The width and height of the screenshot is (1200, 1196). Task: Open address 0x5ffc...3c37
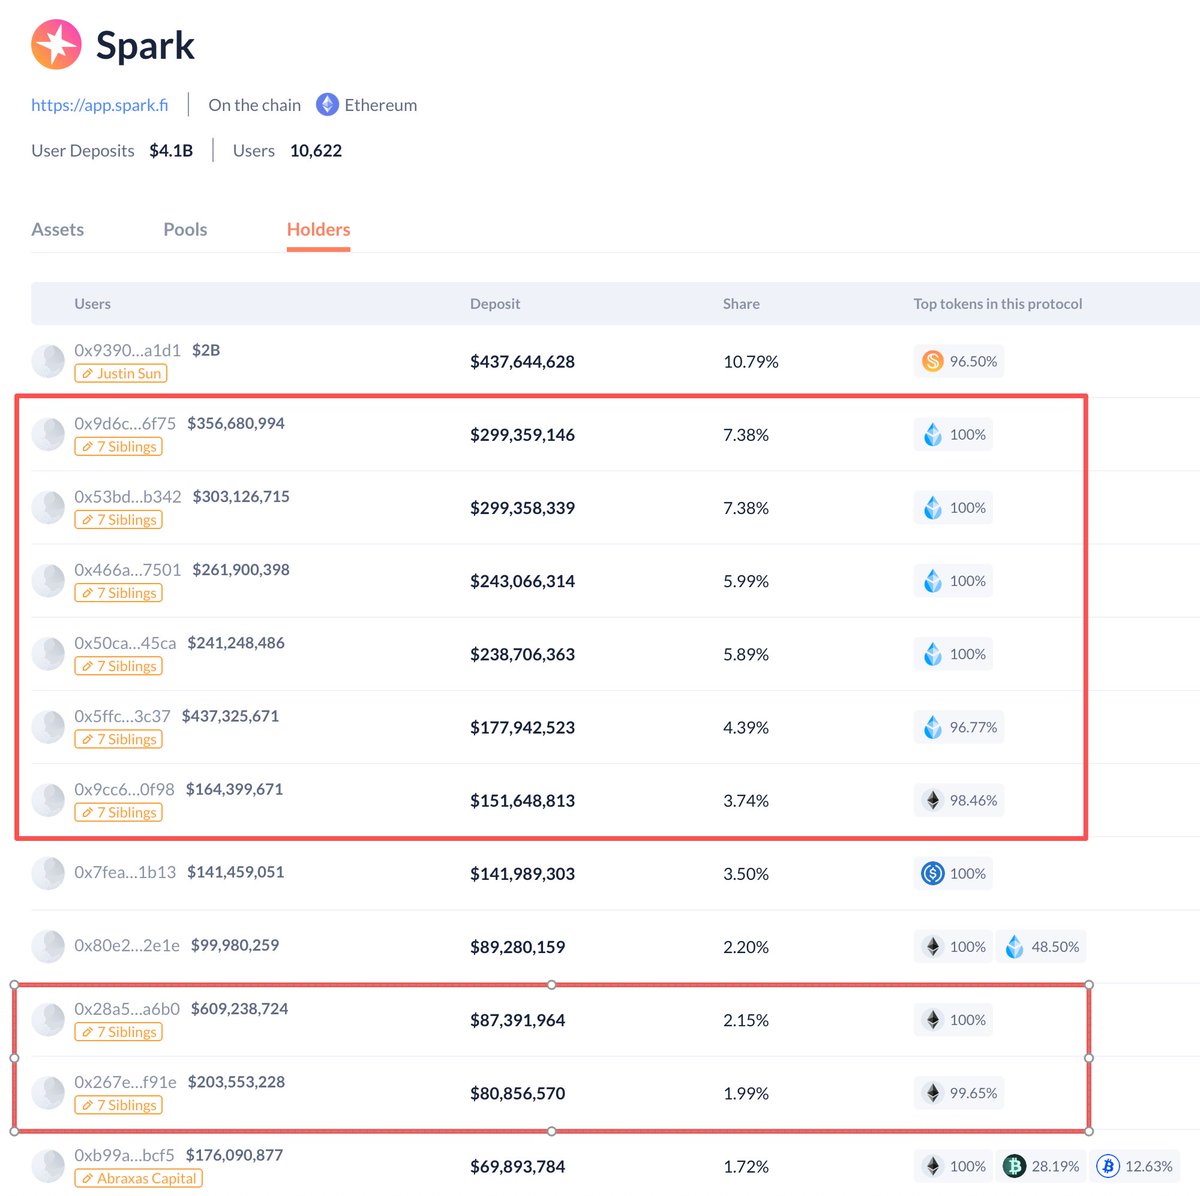pos(122,715)
